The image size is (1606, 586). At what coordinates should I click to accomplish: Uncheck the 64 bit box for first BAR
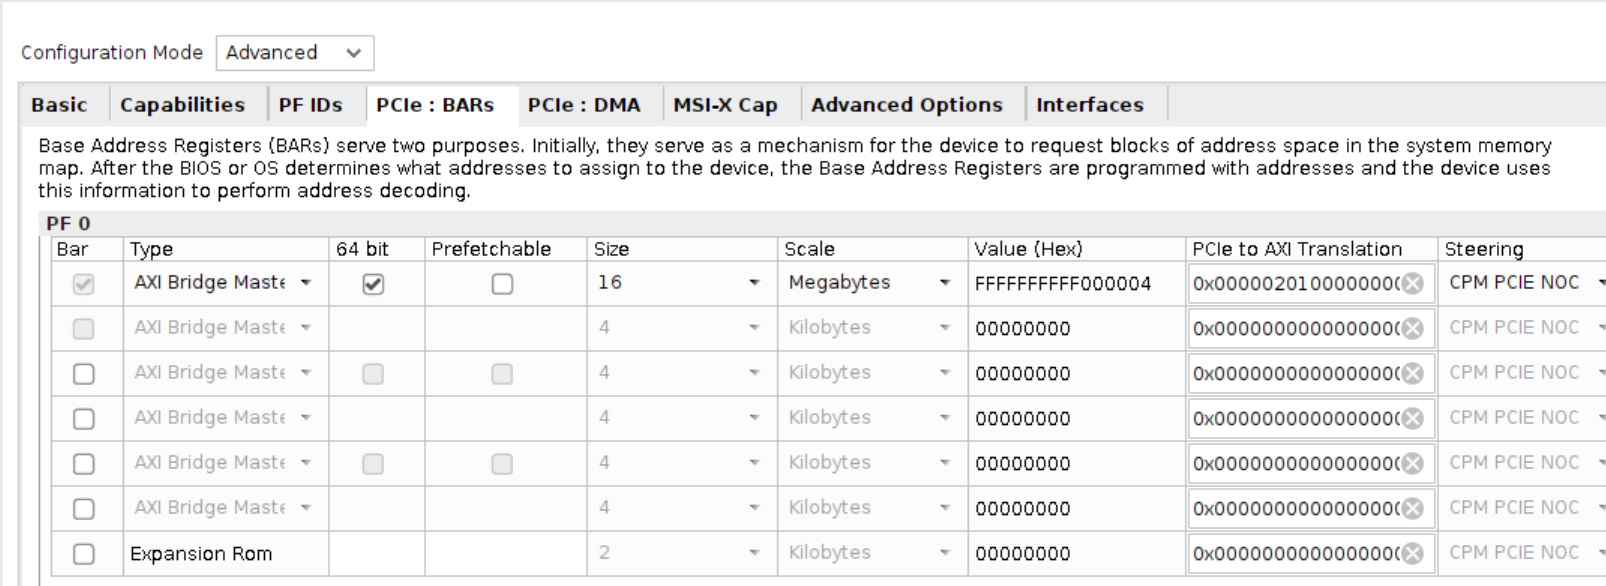click(373, 284)
